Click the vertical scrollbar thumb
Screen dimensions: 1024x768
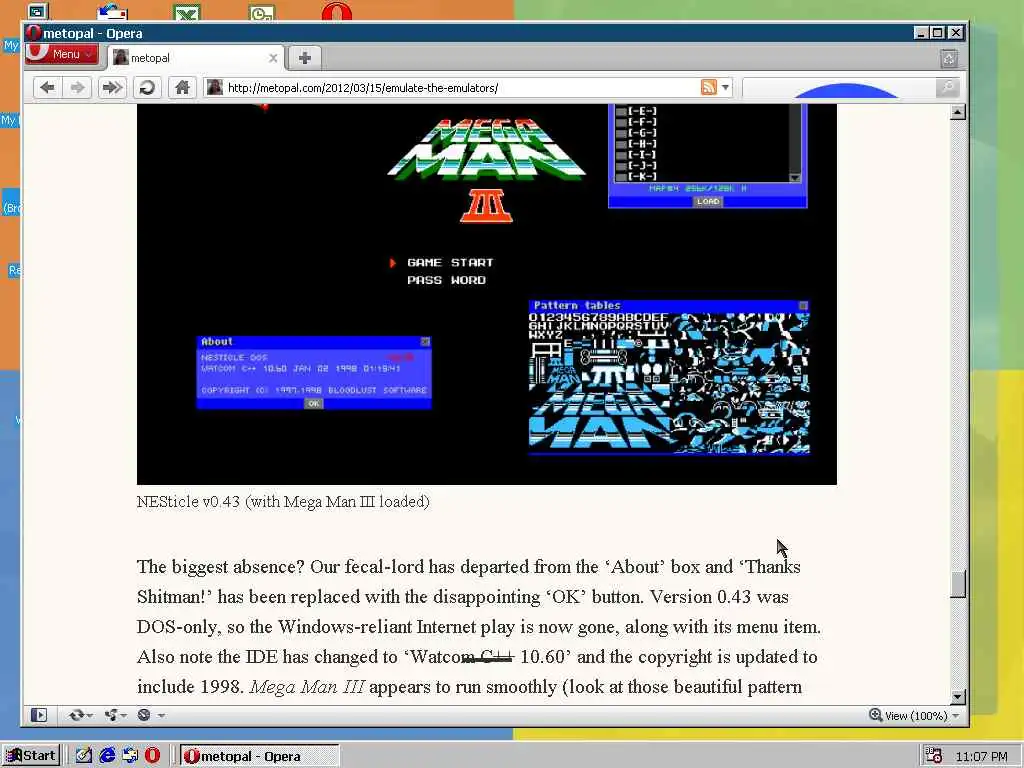click(x=957, y=584)
